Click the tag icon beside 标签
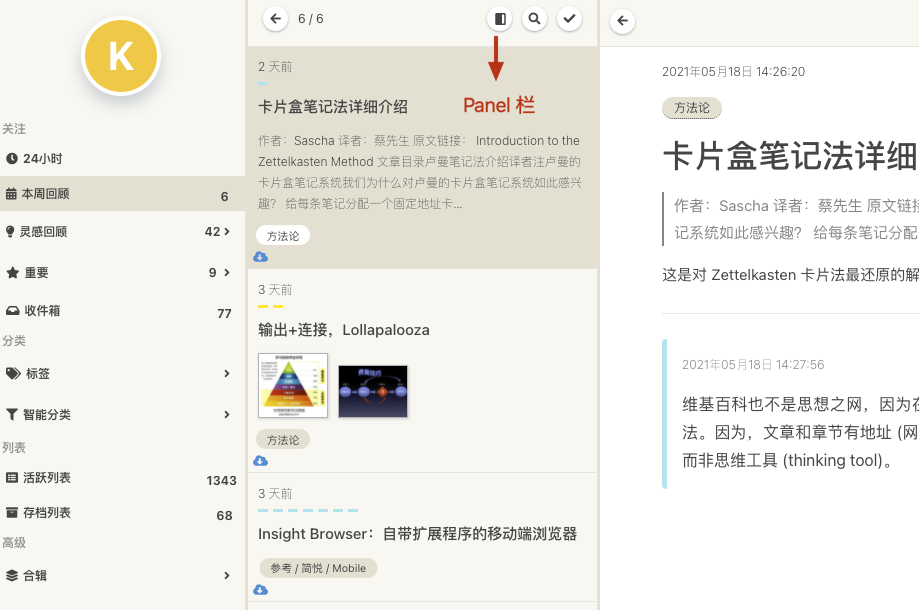 click(13, 373)
